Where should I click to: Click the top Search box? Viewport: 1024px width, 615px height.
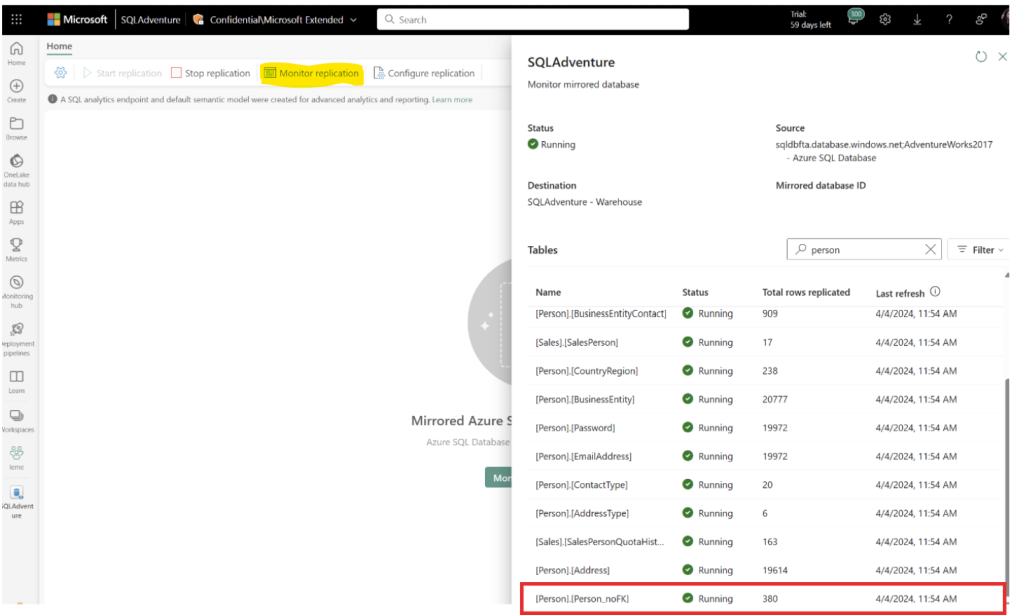click(533, 20)
